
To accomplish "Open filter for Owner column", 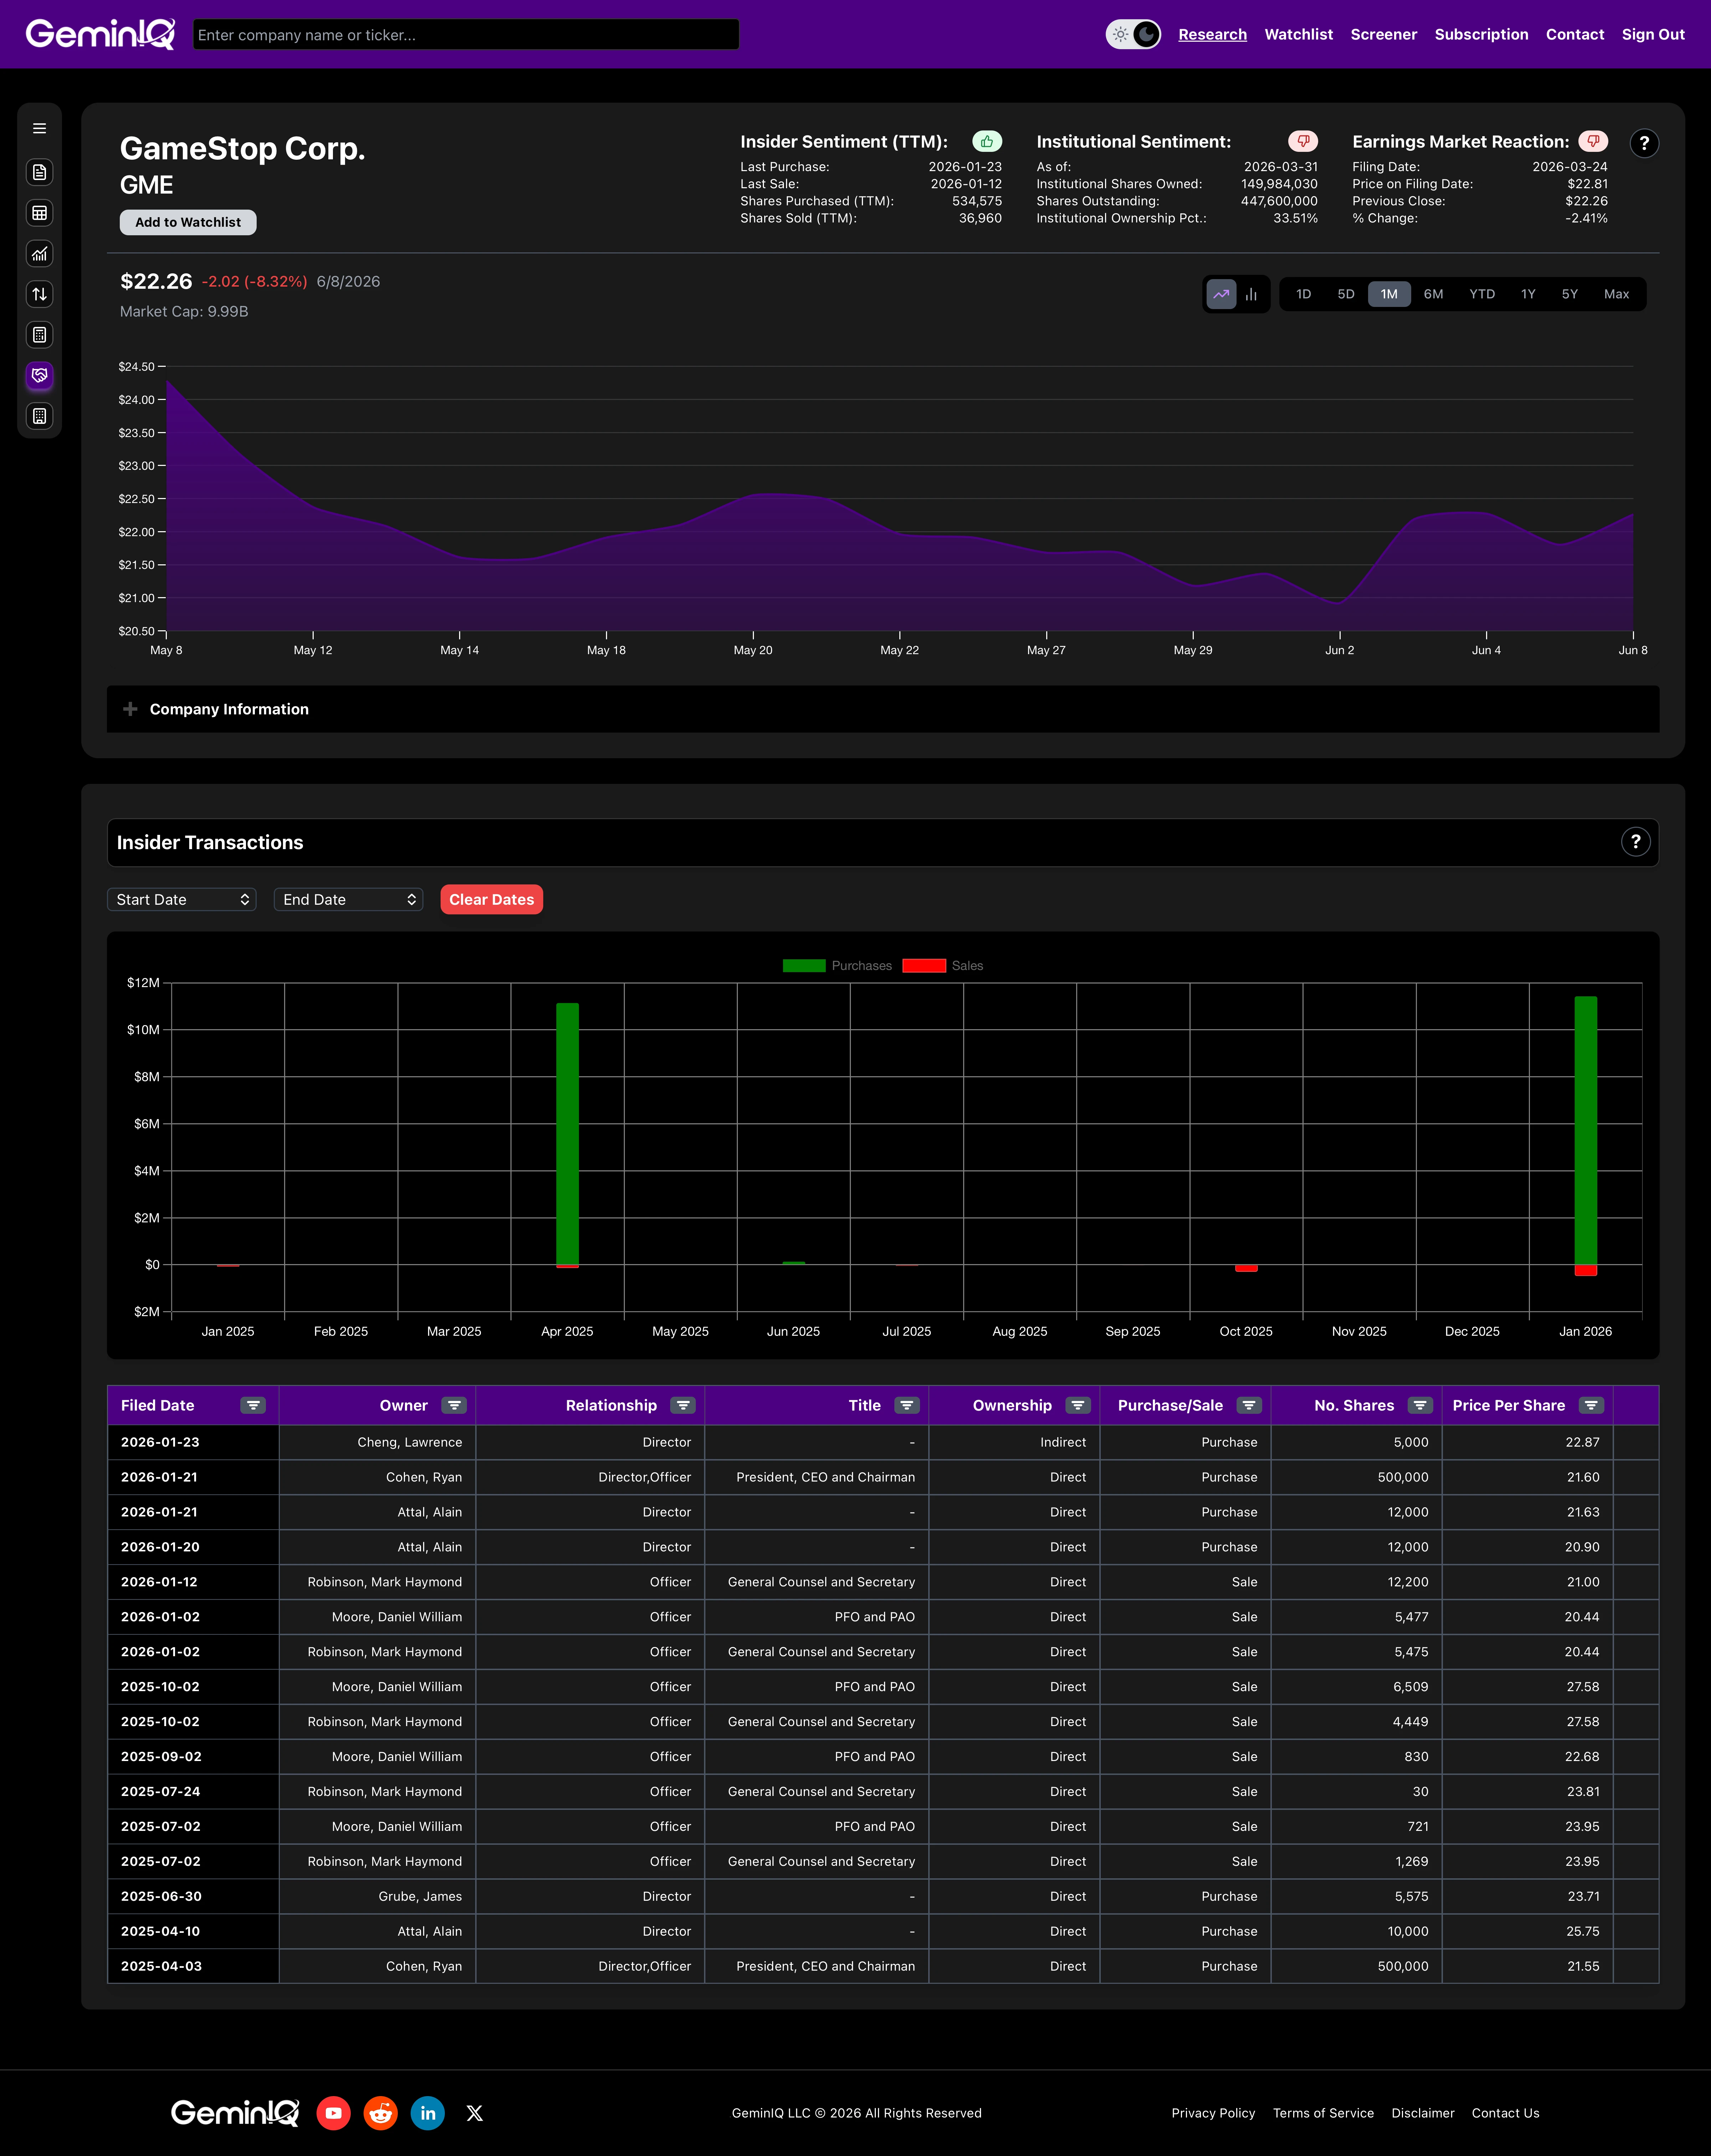I will [x=454, y=1405].
